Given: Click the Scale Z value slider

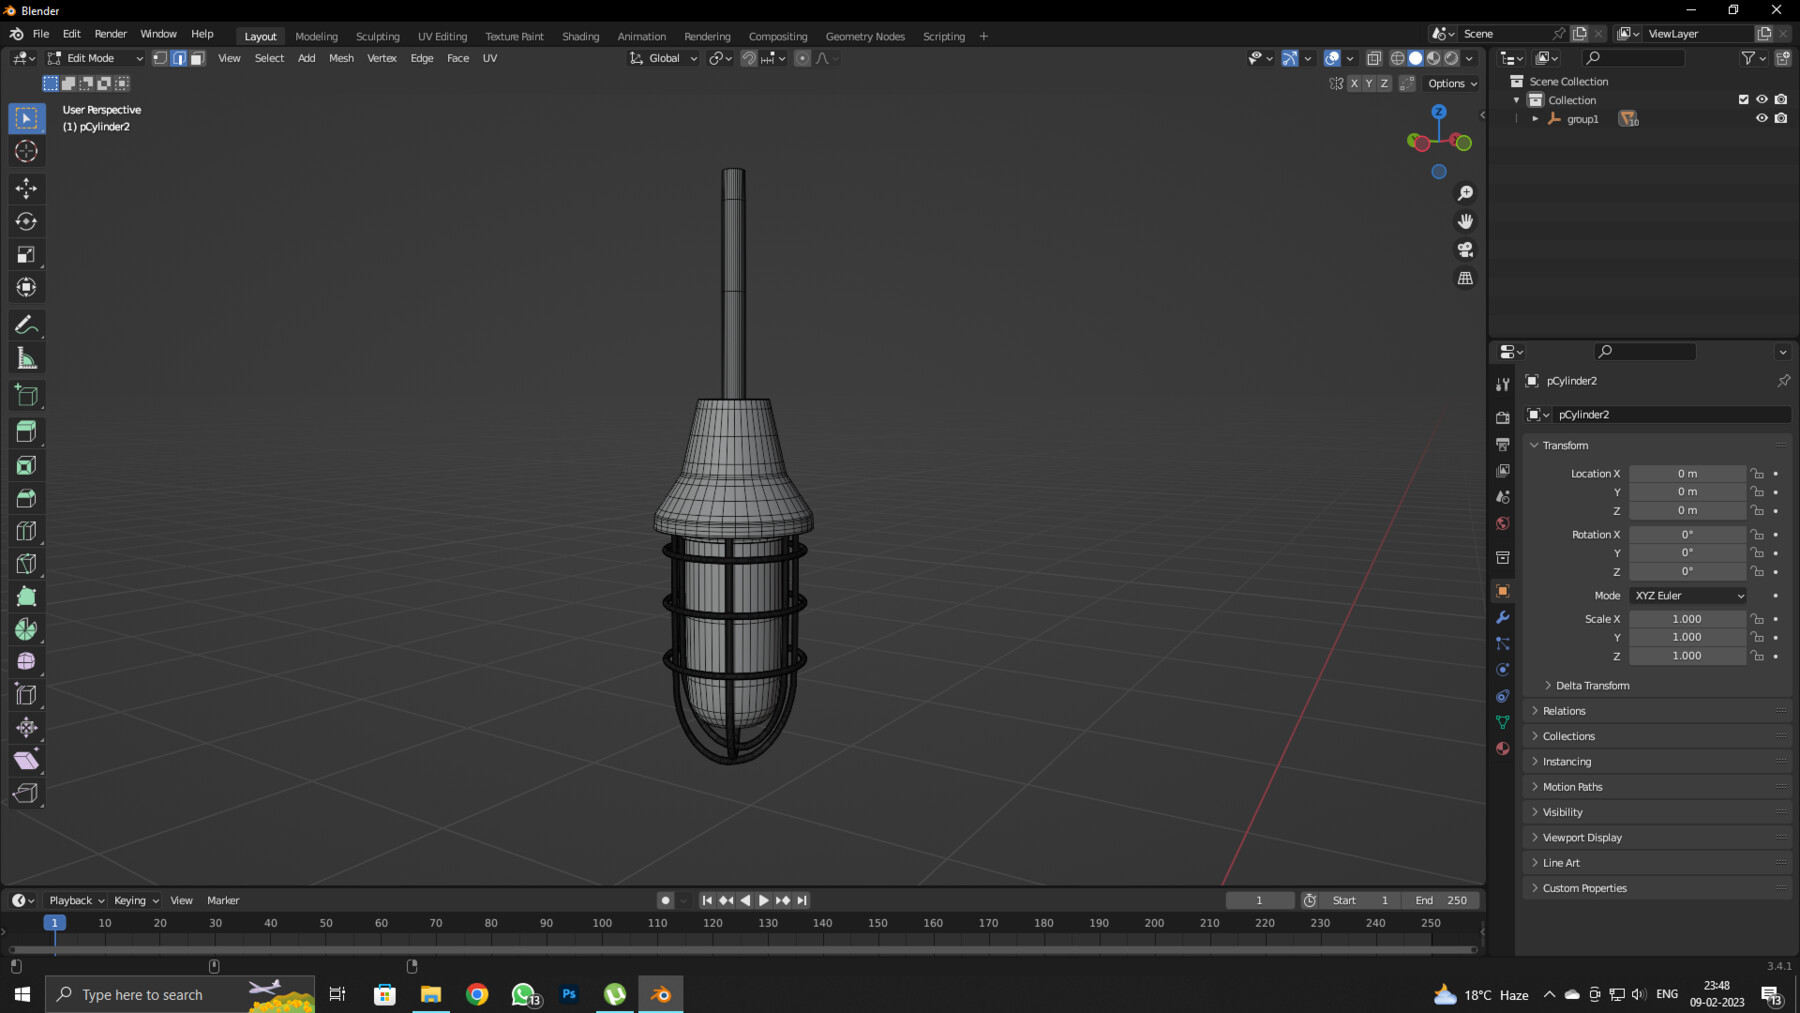Looking at the screenshot, I should click(x=1687, y=655).
